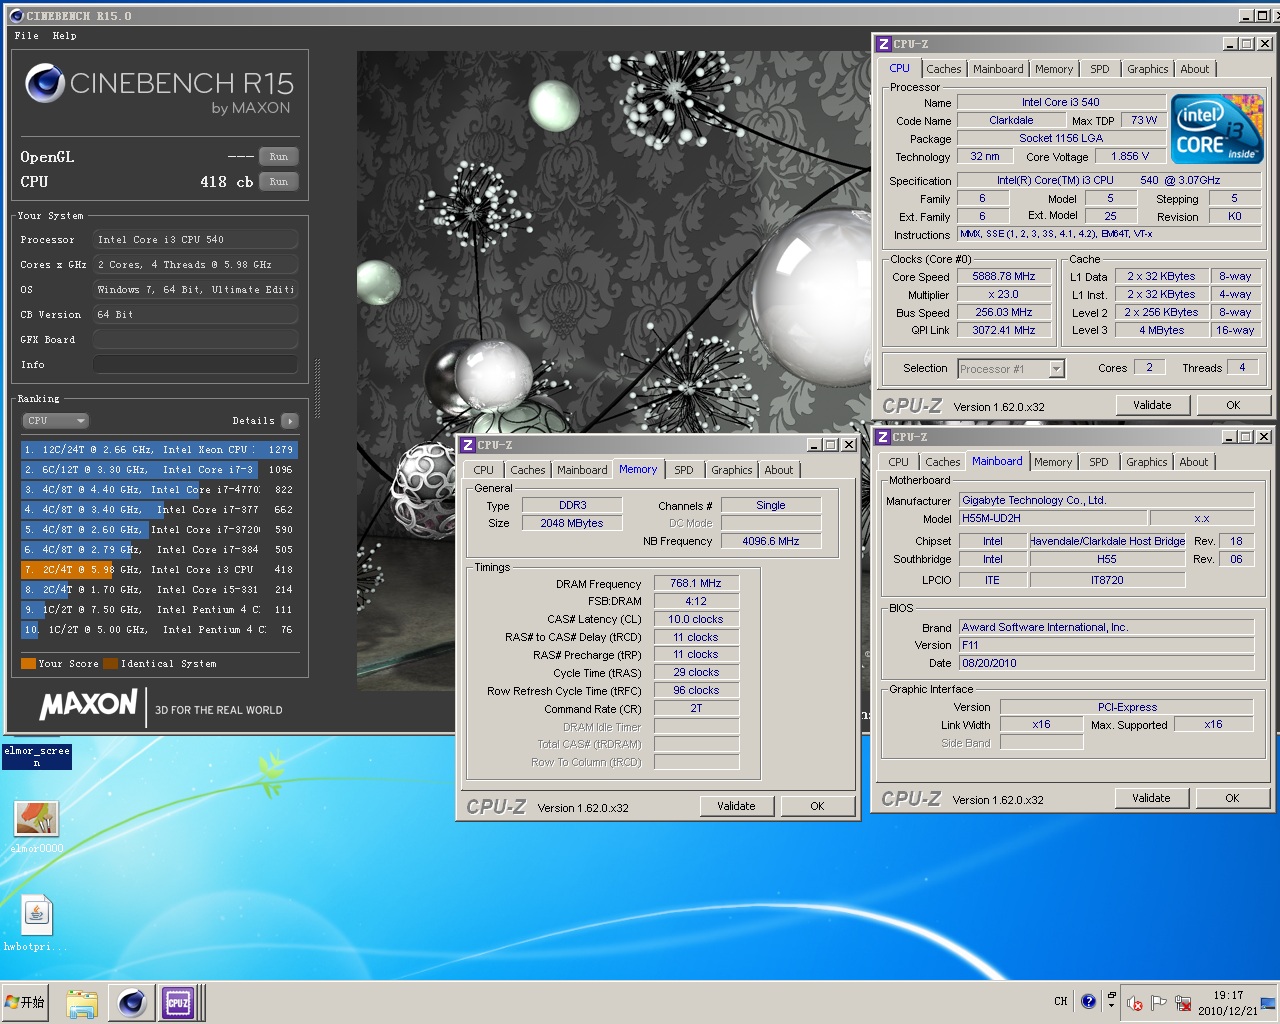1280x1024 pixels.
Task: Click the language indicator CH in tray
Action: (1060, 1001)
